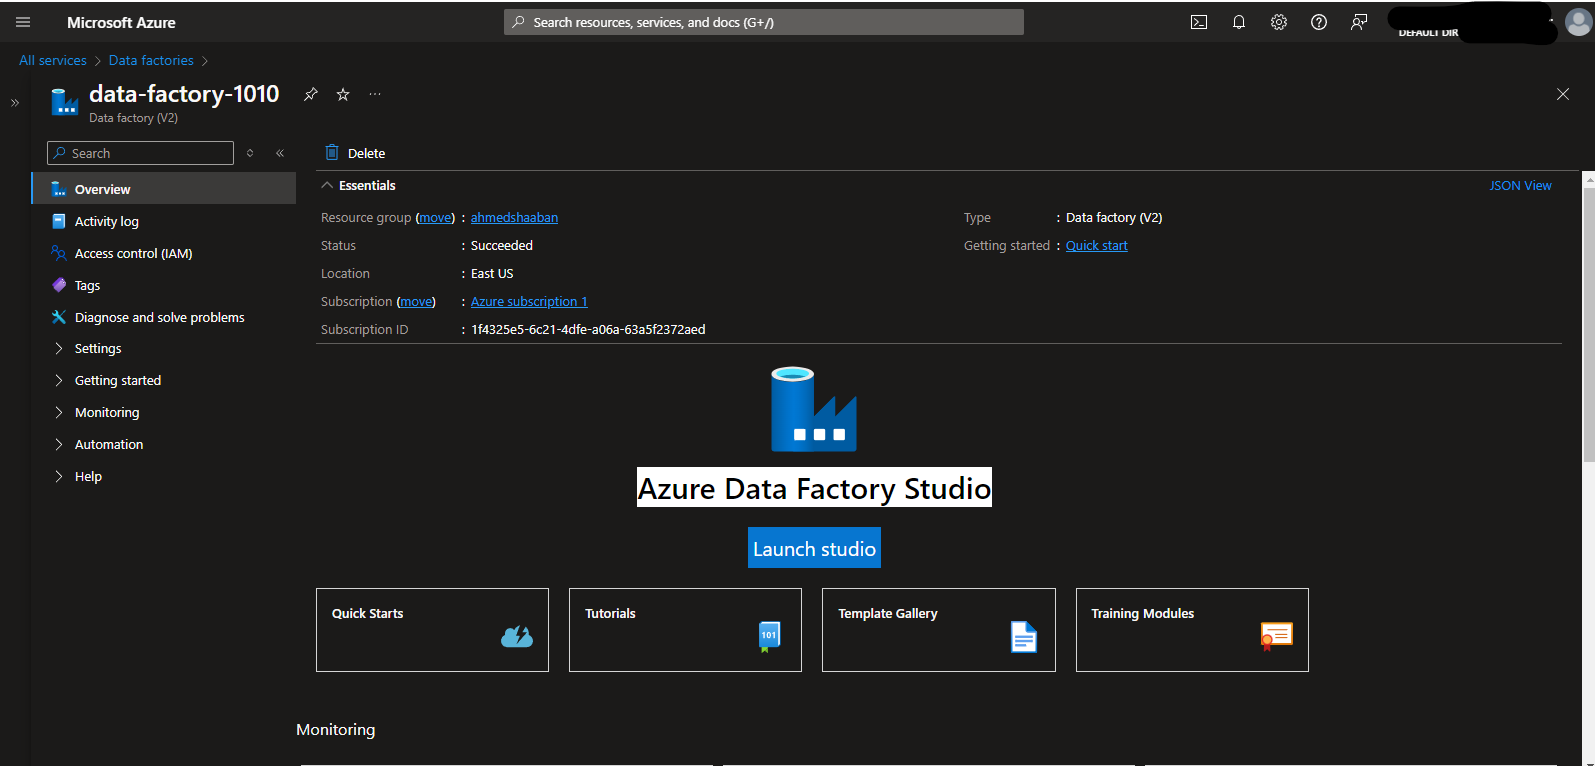
Task: Expand the Getting started menu group
Action: pyautogui.click(x=59, y=380)
